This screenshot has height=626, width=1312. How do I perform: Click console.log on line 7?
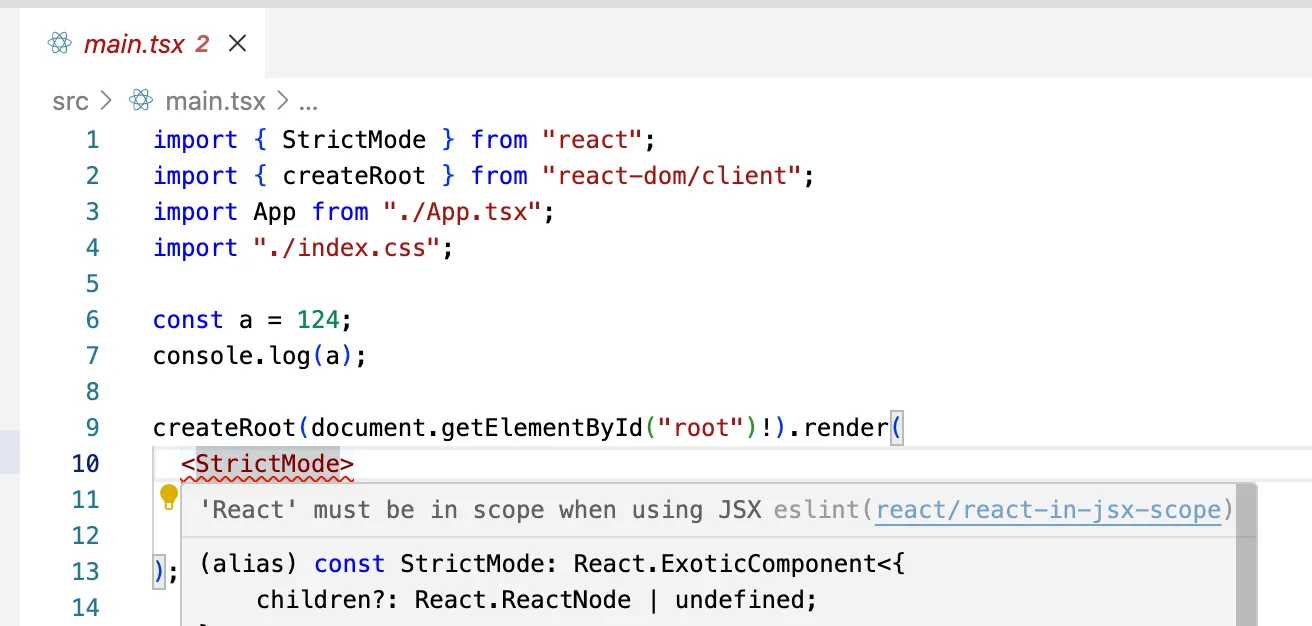tap(231, 356)
